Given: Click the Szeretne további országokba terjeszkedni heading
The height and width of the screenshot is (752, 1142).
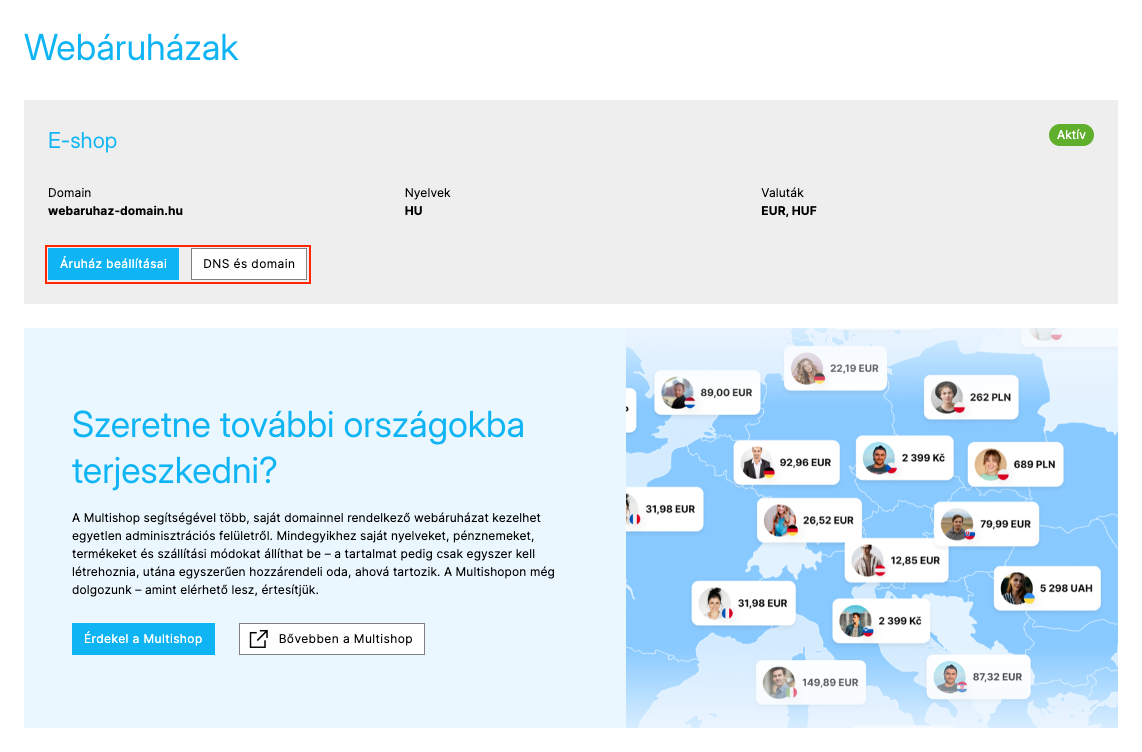Looking at the screenshot, I should 298,448.
